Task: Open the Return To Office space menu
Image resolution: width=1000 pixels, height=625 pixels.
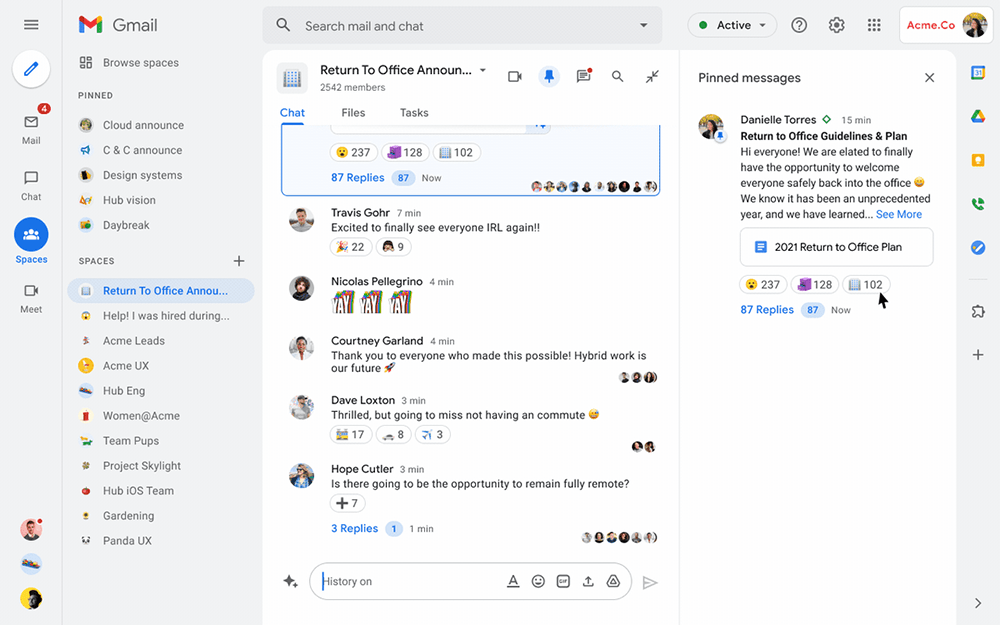Action: tap(482, 69)
